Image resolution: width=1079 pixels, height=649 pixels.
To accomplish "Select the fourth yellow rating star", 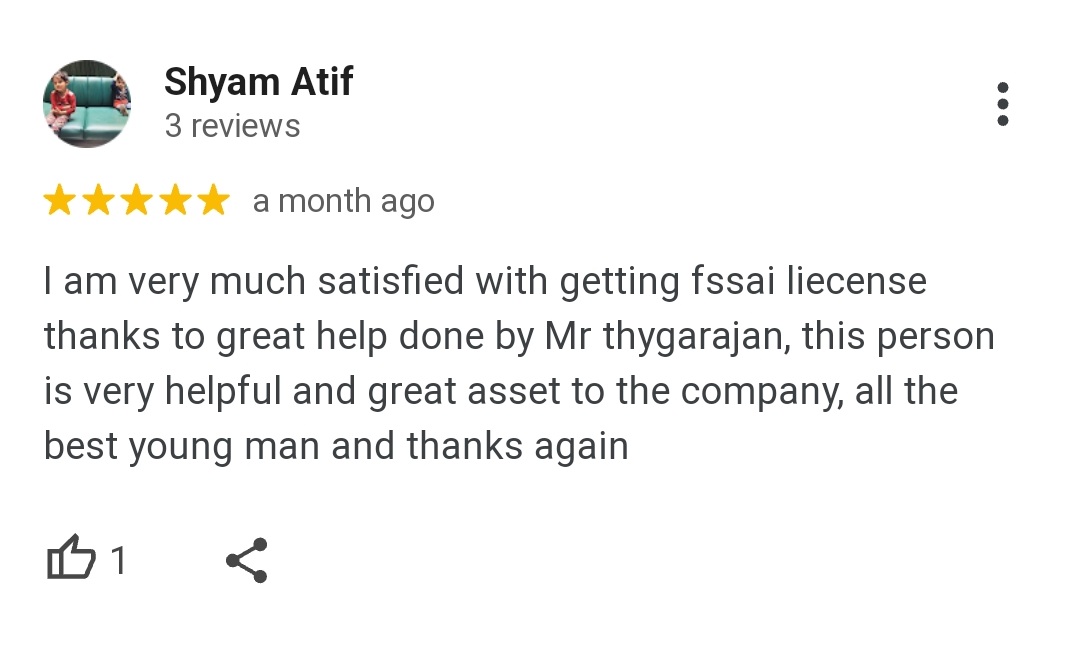I will point(175,200).
